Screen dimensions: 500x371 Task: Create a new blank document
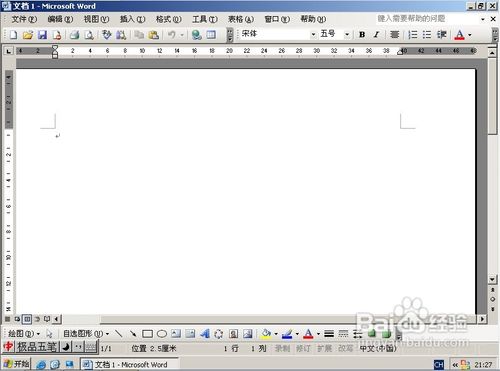[14, 35]
